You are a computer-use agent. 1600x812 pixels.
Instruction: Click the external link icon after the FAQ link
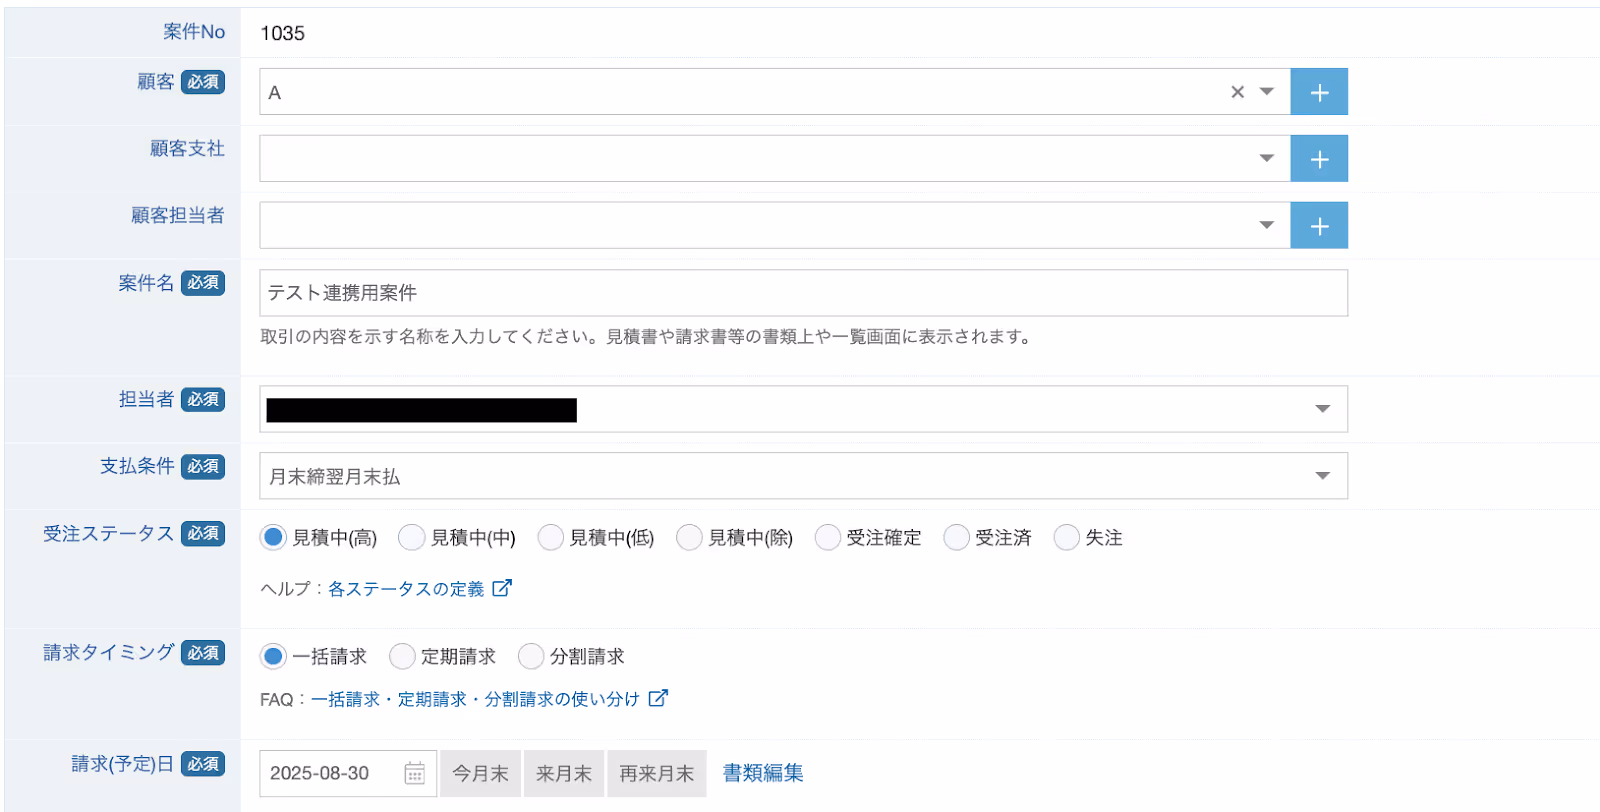pos(658,698)
